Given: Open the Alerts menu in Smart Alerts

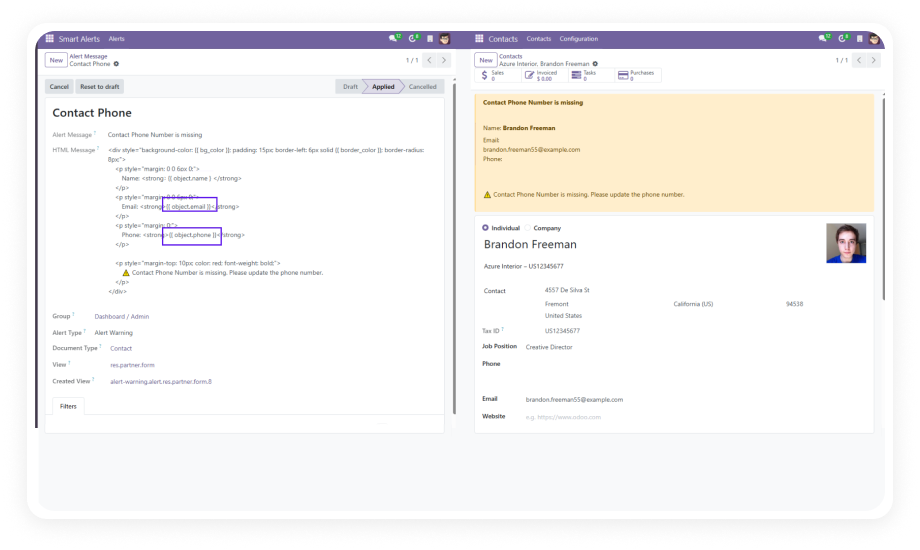Looking at the screenshot, I should (116, 39).
